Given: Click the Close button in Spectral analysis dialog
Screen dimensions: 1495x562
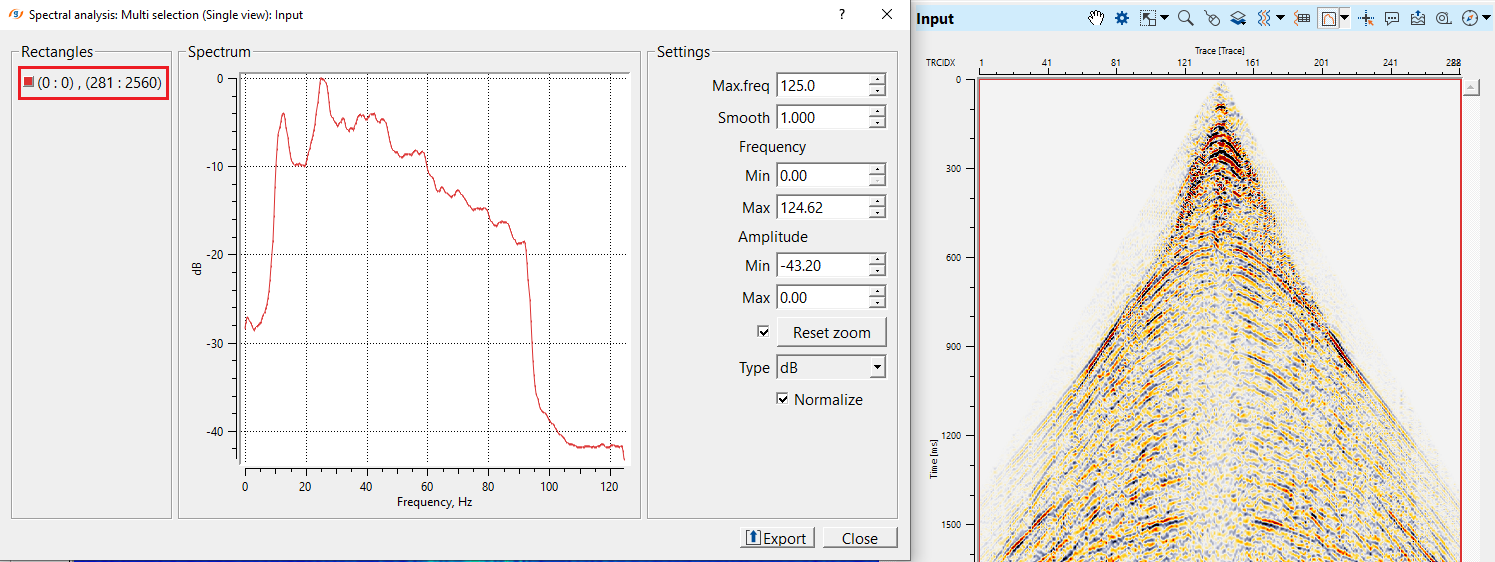Looking at the screenshot, I should point(860,538).
